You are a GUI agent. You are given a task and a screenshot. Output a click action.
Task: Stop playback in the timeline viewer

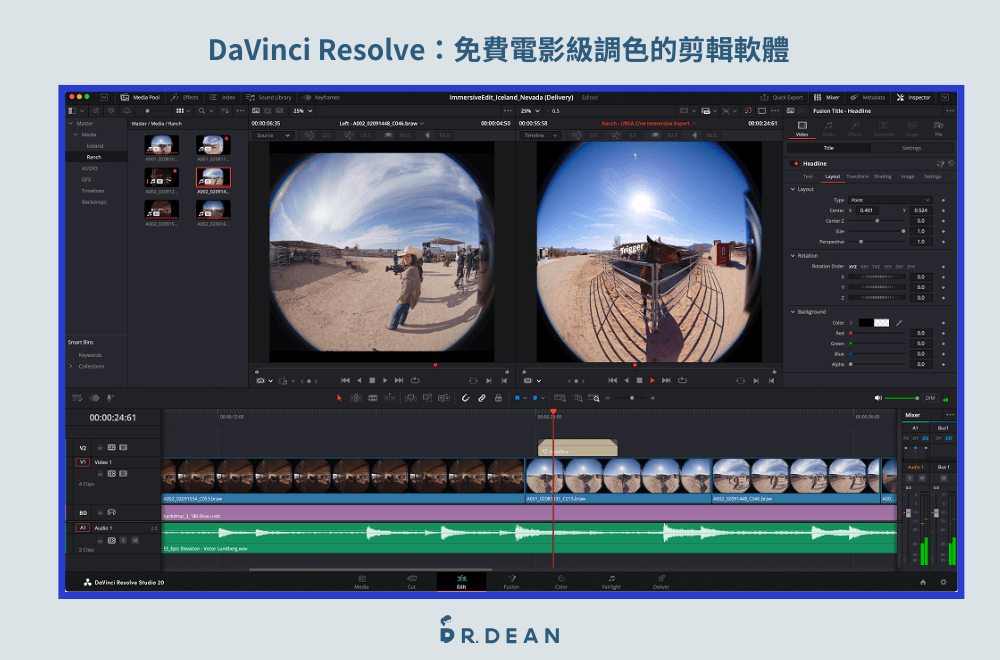tap(640, 381)
